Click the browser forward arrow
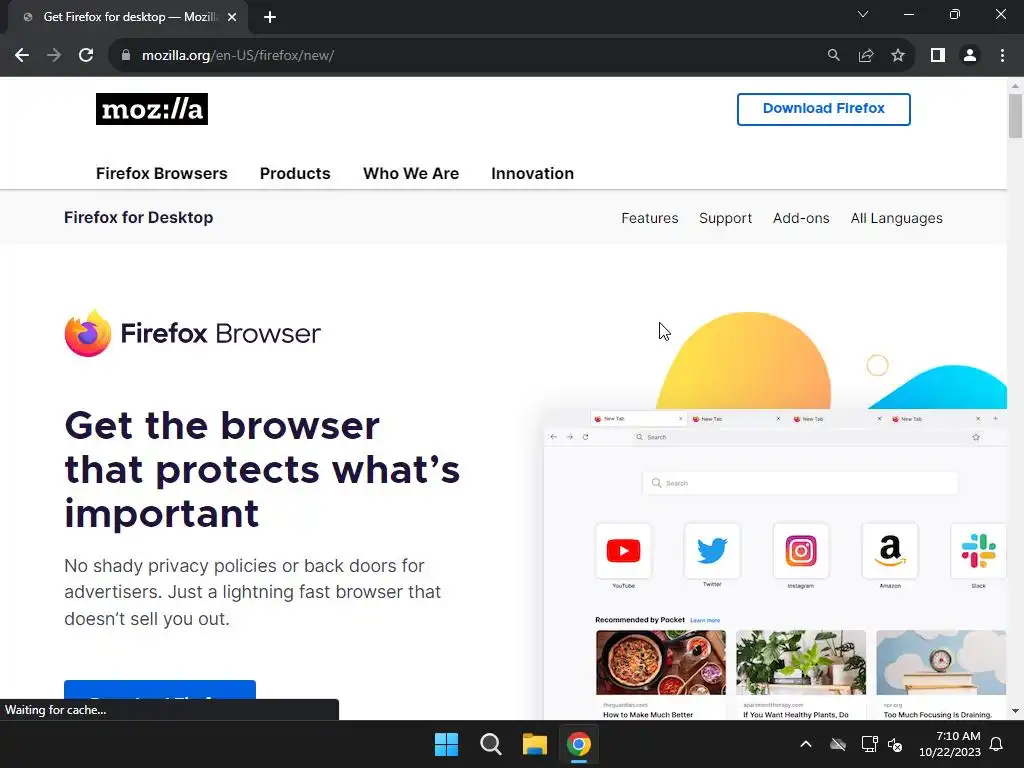Image resolution: width=1024 pixels, height=768 pixels. pyautogui.click(x=54, y=56)
